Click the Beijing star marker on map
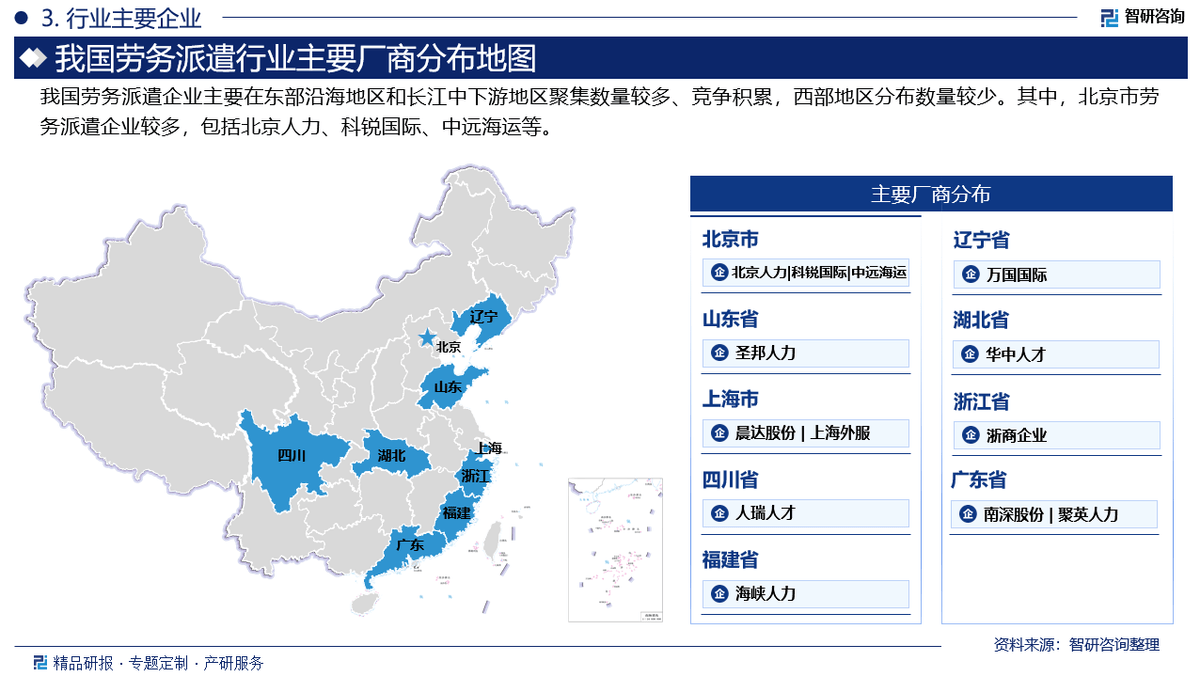This screenshot has height=674, width=1200. tap(427, 338)
